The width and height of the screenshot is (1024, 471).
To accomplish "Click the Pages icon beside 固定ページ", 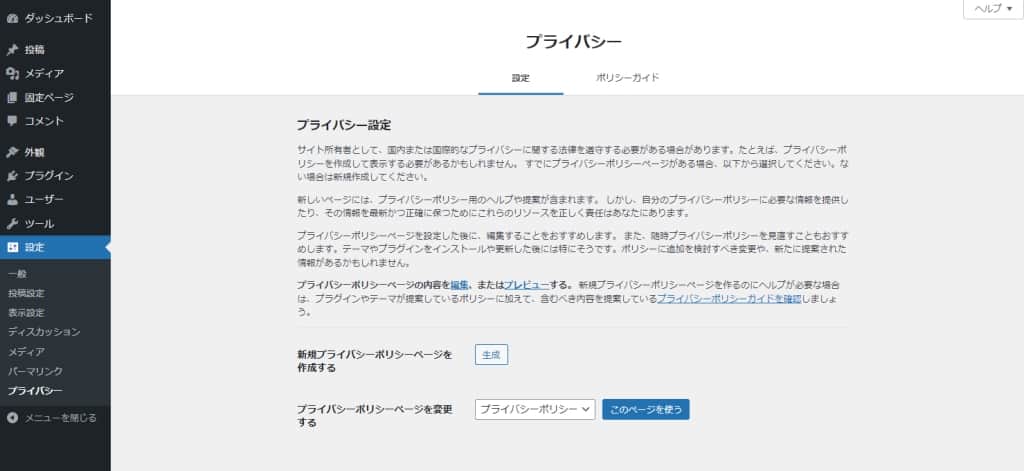I will [12, 97].
